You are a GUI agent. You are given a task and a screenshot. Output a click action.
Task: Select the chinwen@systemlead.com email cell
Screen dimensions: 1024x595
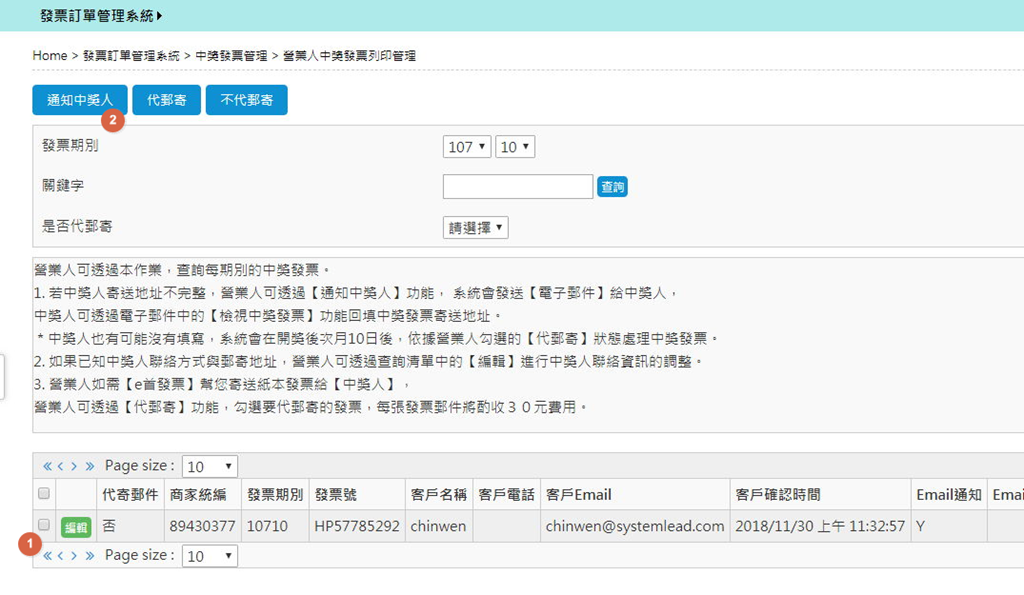pos(635,526)
